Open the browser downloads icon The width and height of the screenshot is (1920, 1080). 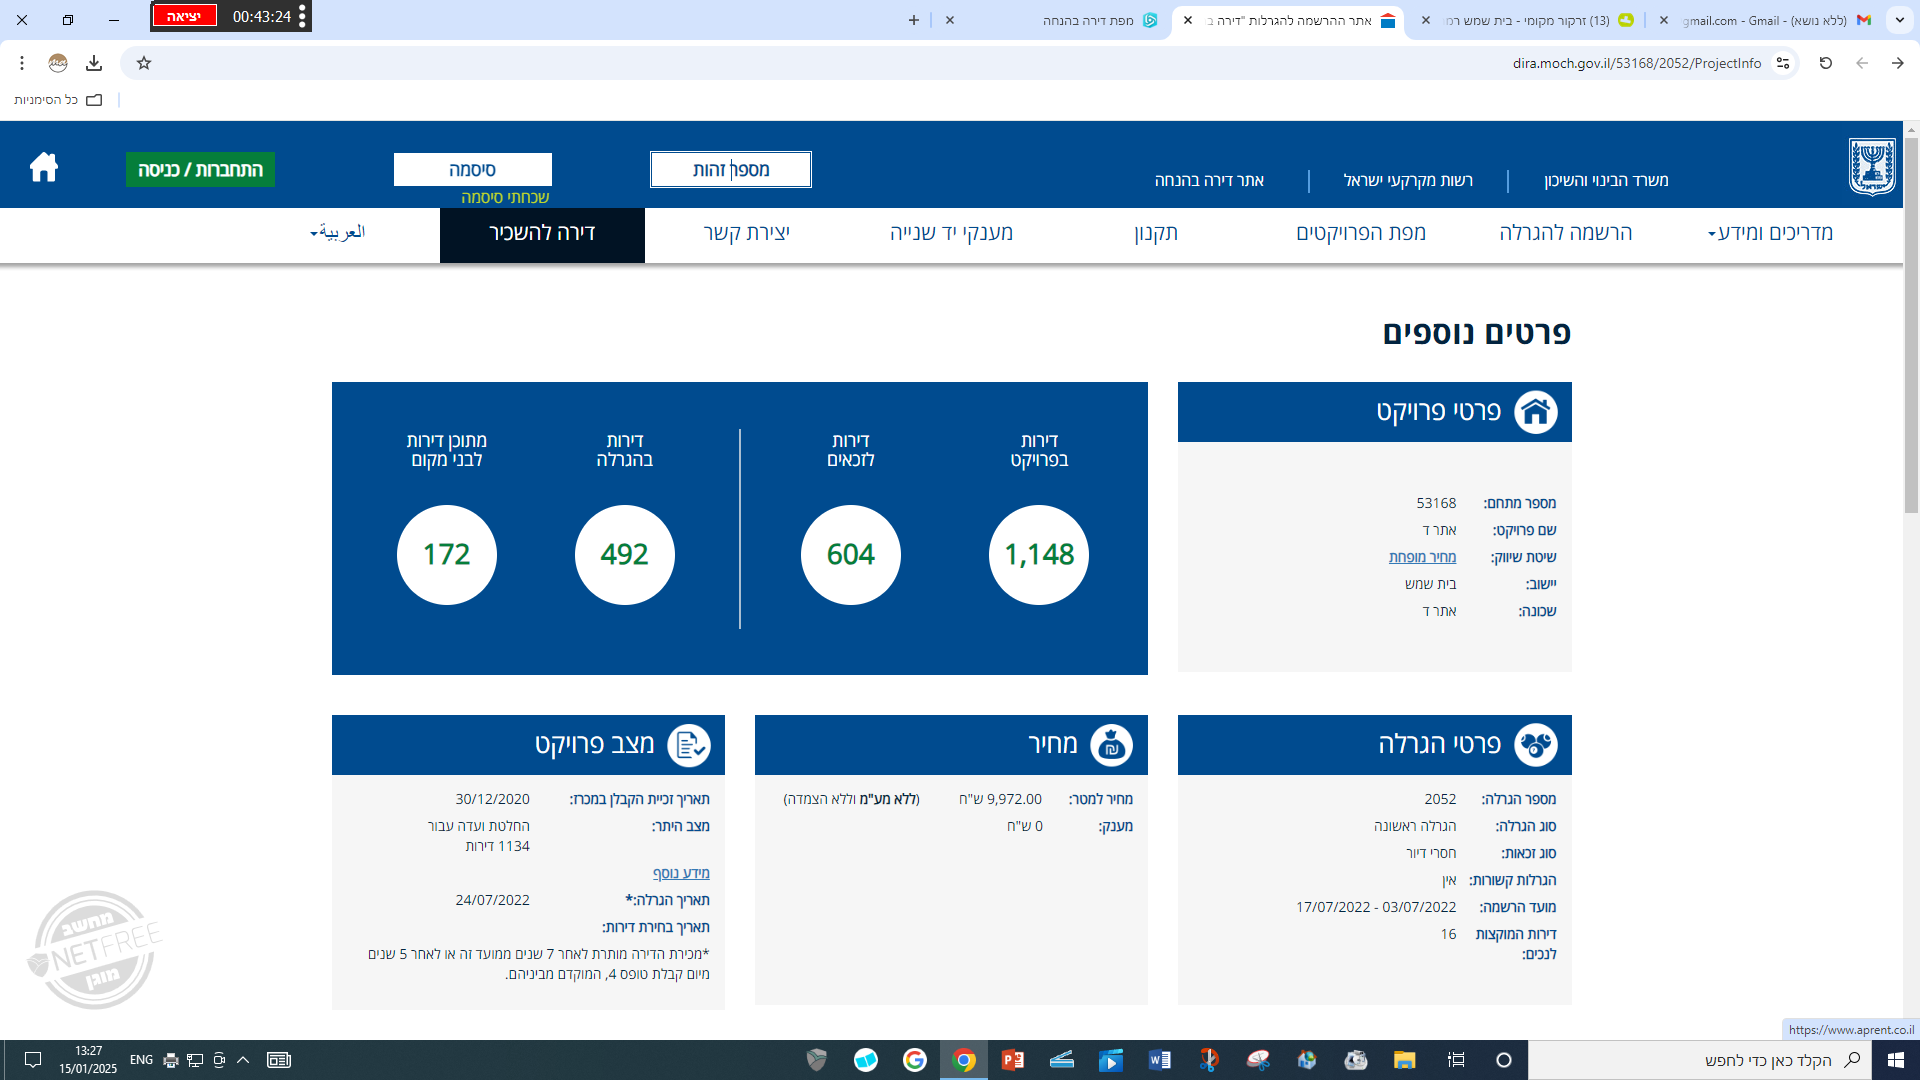click(x=95, y=63)
